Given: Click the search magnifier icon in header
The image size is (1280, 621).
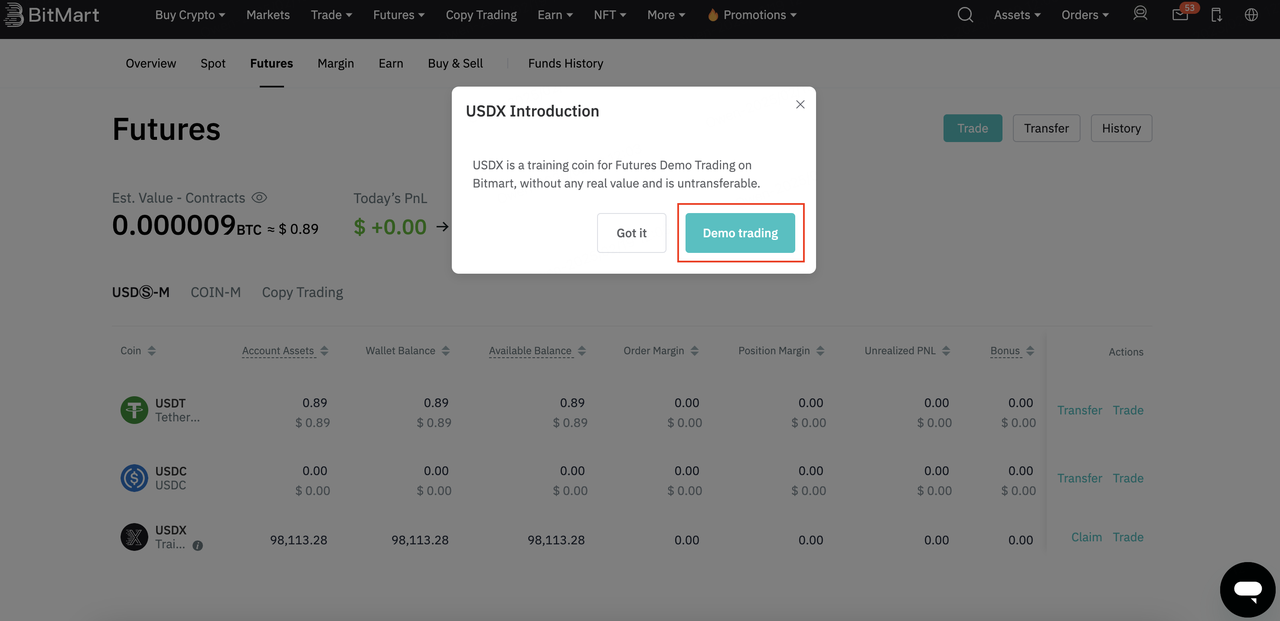Looking at the screenshot, I should coord(965,15).
